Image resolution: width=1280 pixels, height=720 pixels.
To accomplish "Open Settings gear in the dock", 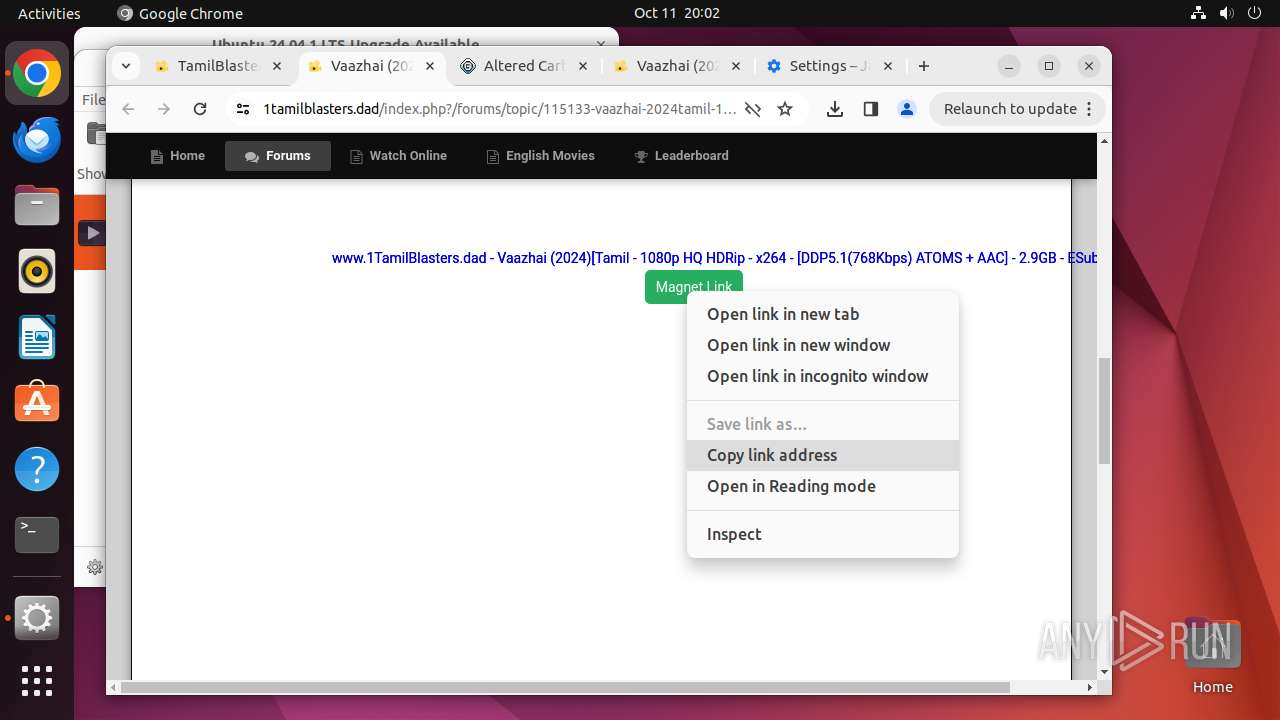I will point(37,619).
